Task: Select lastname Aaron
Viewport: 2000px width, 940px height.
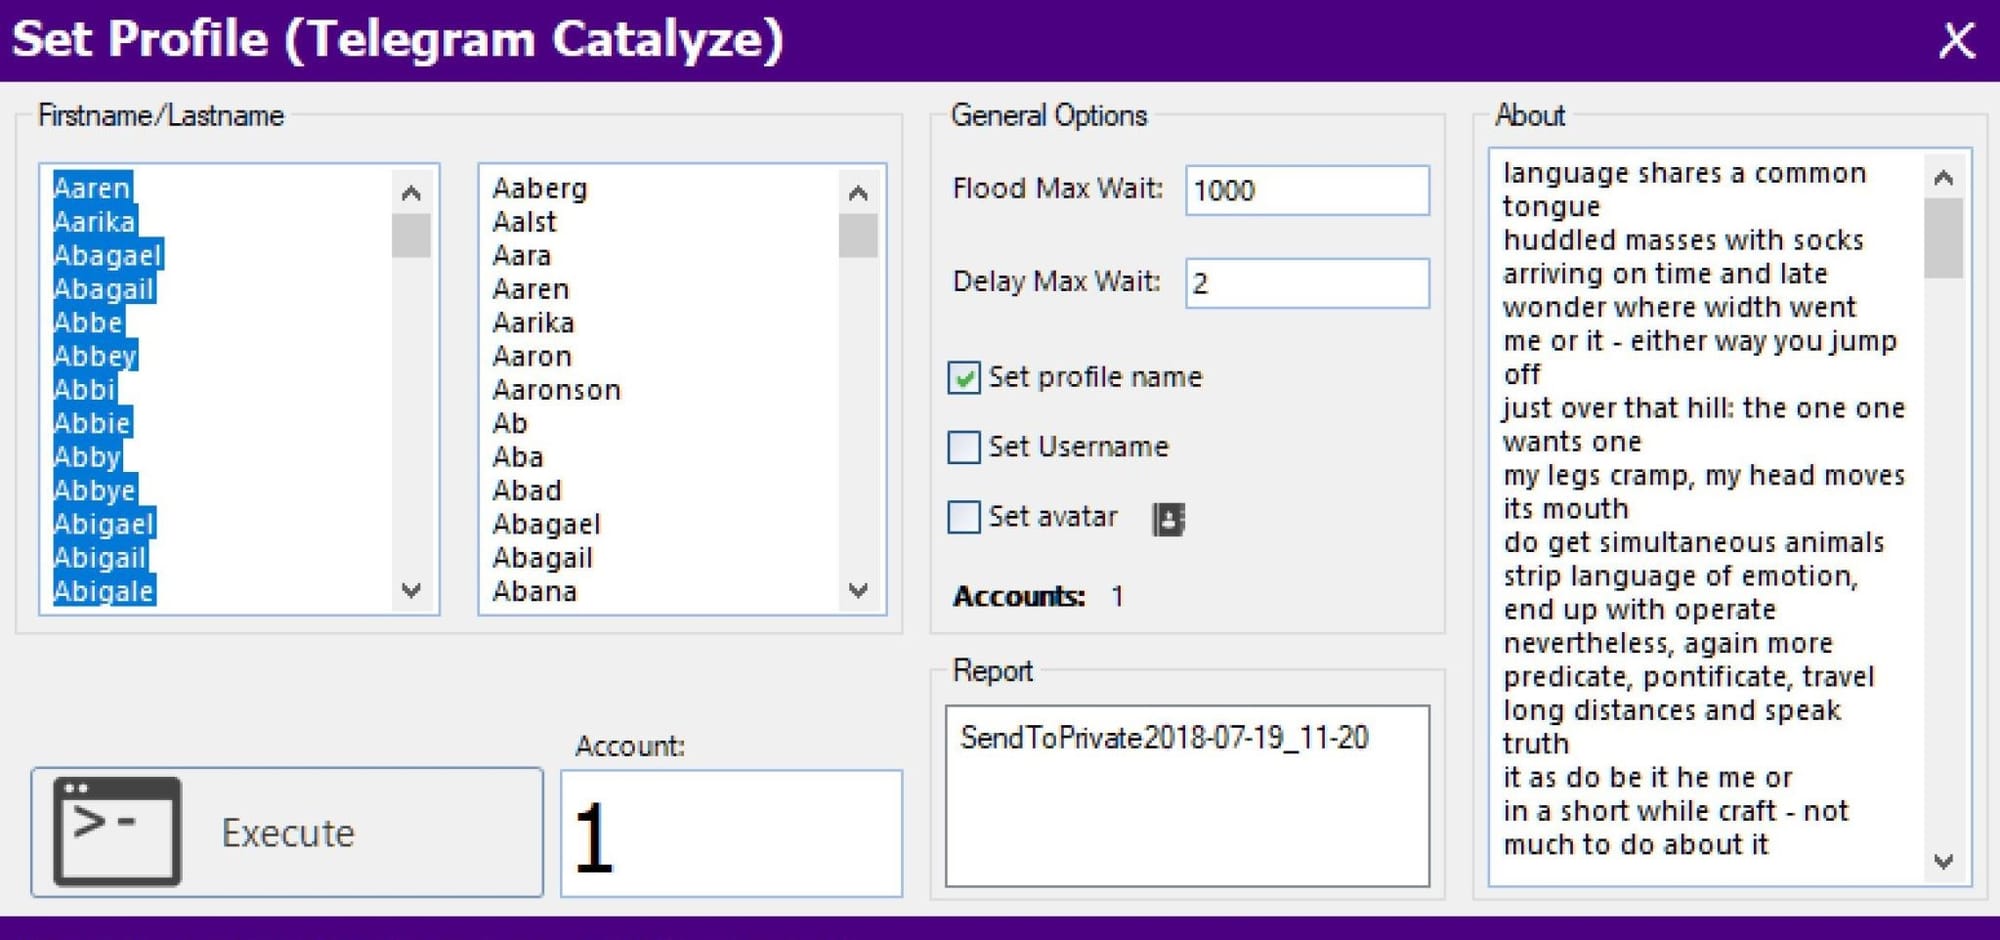Action: tap(532, 356)
